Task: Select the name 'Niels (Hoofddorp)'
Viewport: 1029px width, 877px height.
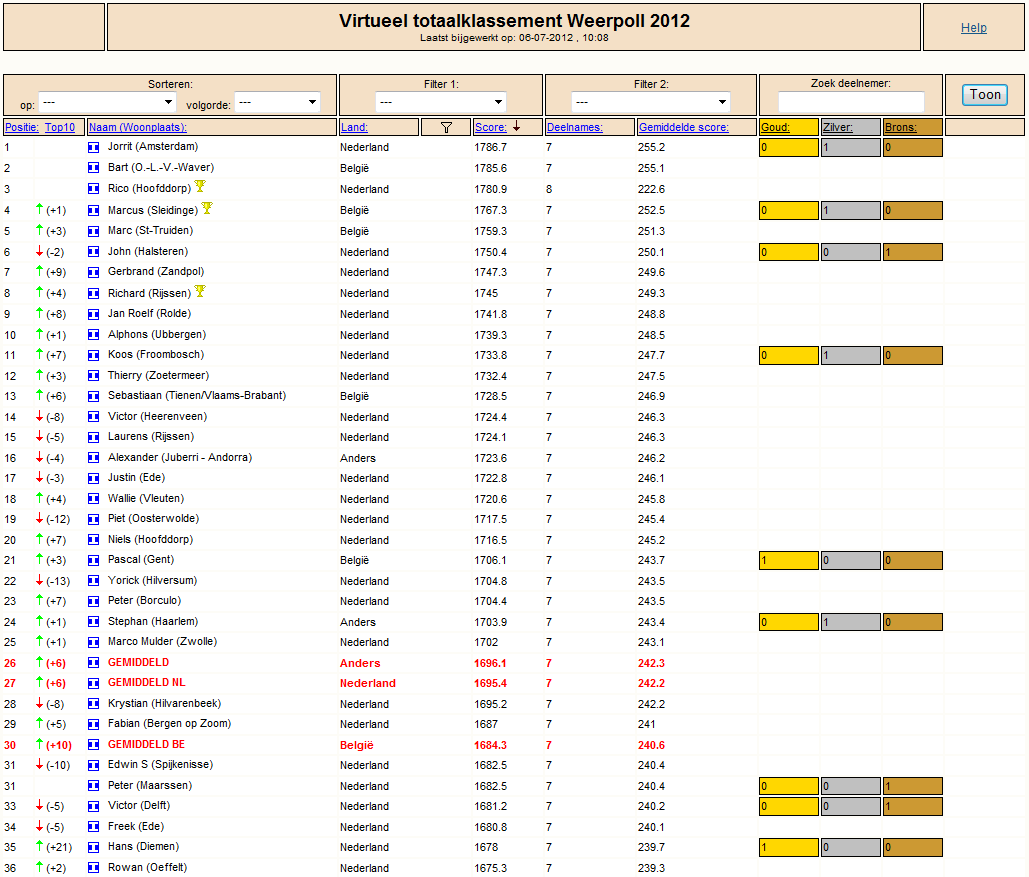Action: (x=150, y=540)
